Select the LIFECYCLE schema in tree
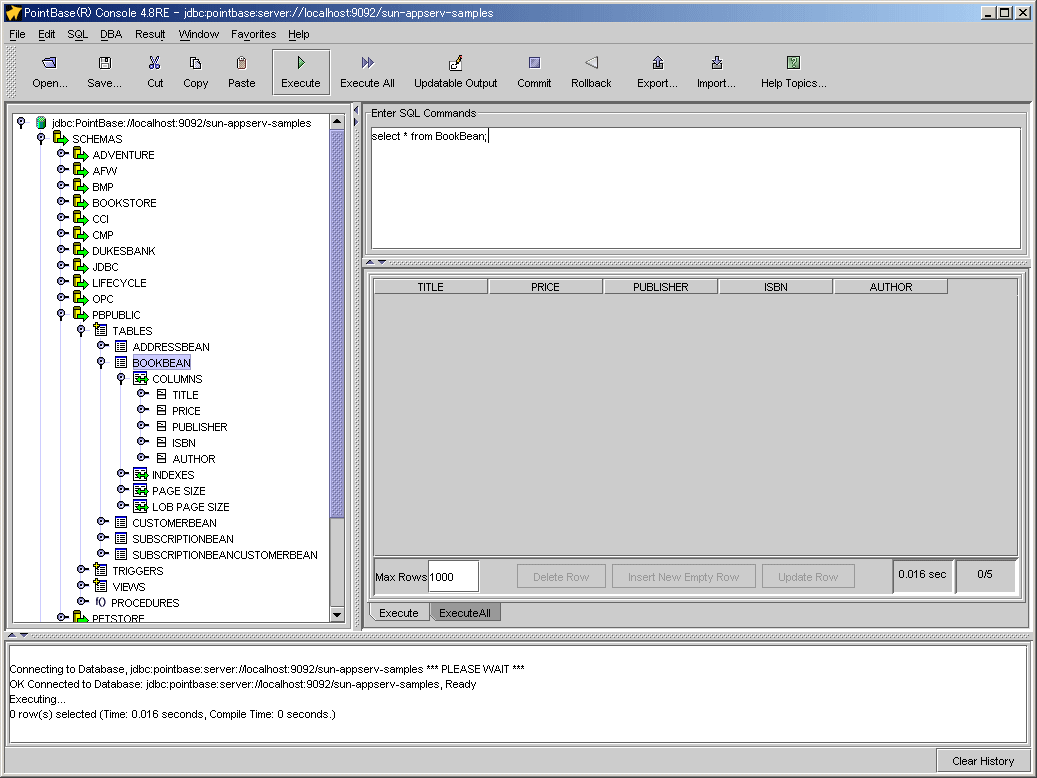The width and height of the screenshot is (1037, 778). 119,282
